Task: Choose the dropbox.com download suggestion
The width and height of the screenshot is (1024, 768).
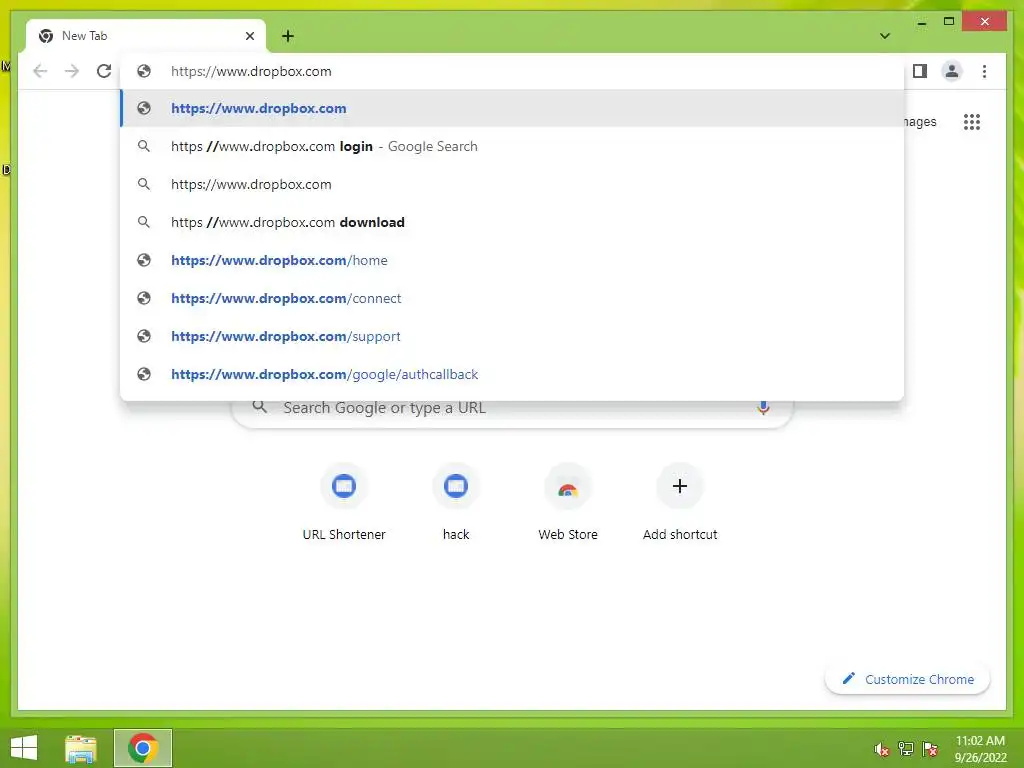Action: [x=513, y=222]
